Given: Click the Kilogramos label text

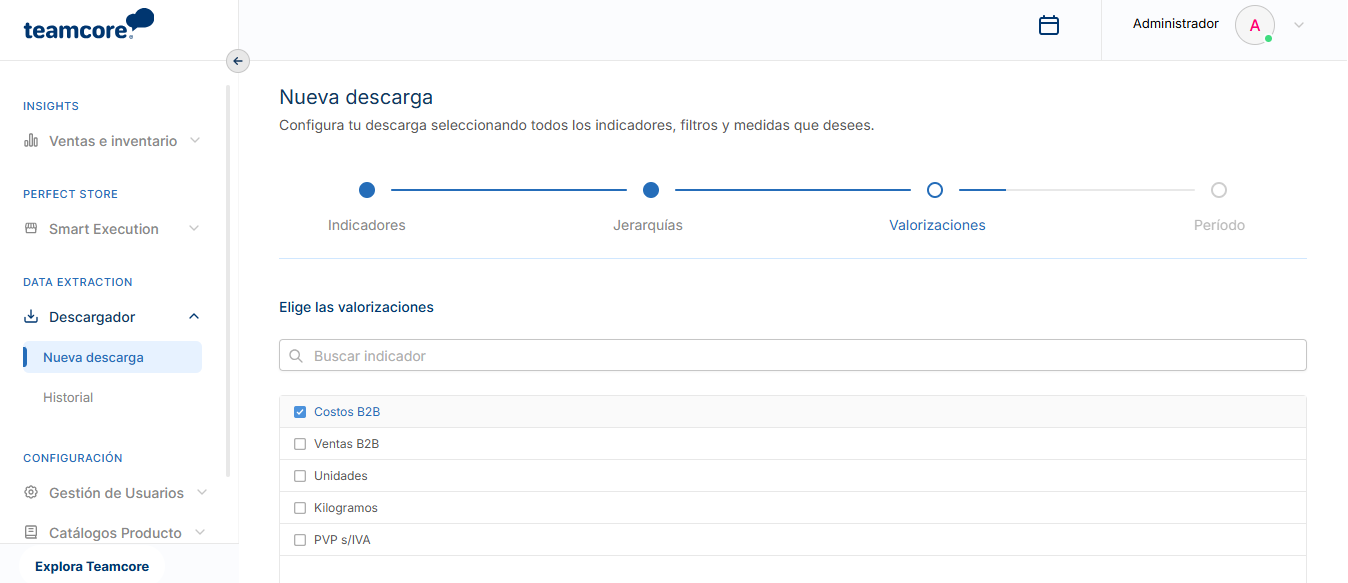Looking at the screenshot, I should (346, 508).
